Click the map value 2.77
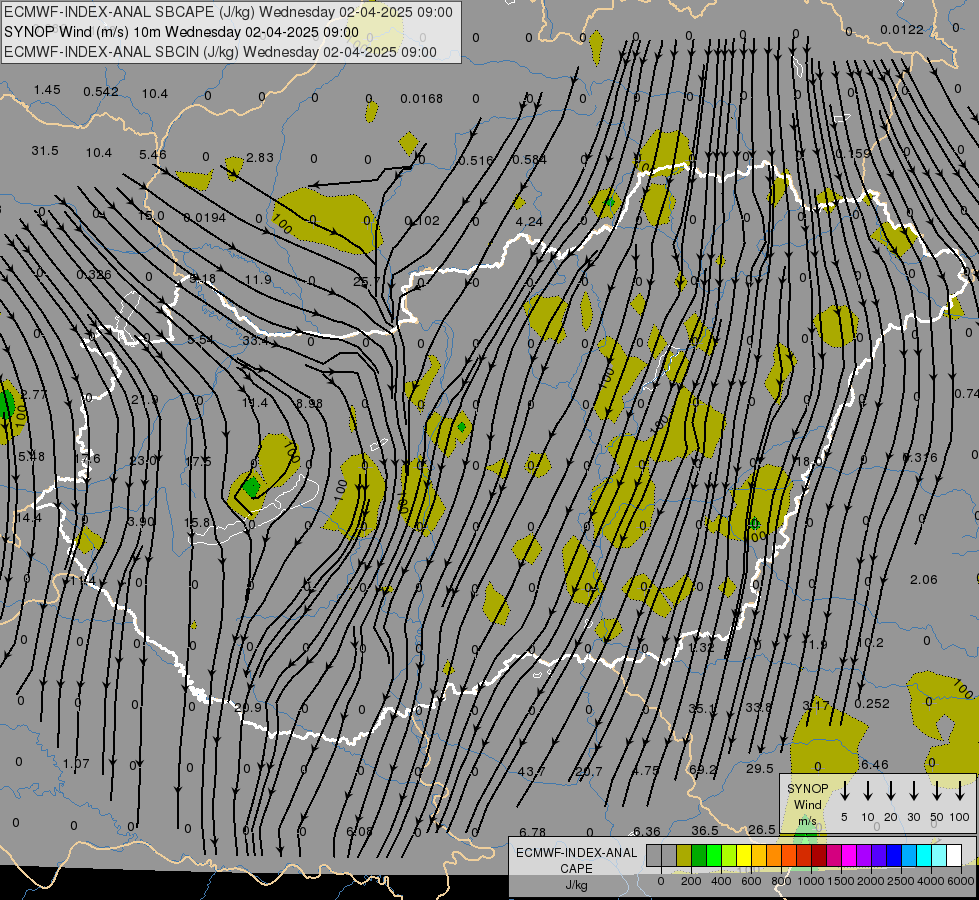This screenshot has width=979, height=900. (34, 395)
